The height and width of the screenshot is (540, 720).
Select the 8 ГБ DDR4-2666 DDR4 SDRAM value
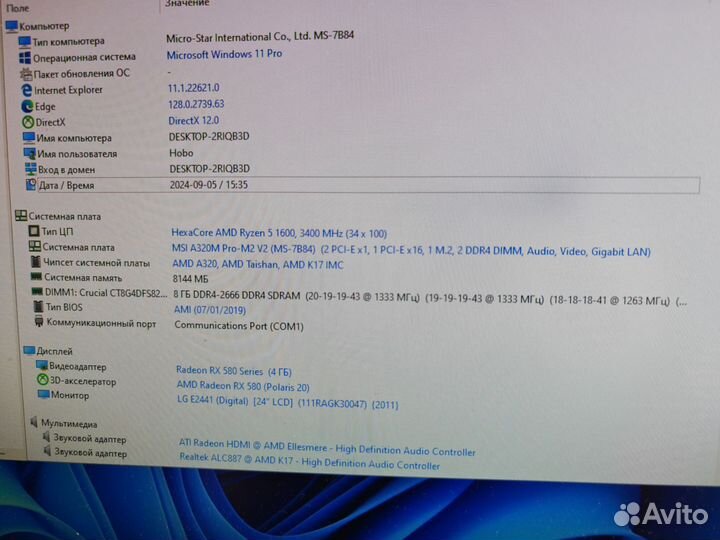coord(236,295)
